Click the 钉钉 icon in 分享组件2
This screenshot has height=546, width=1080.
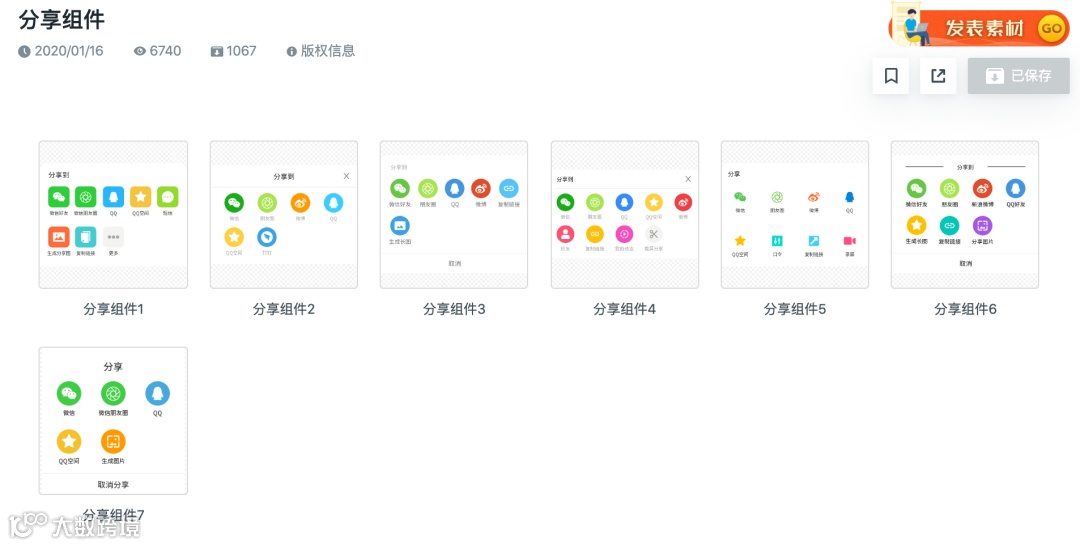267,237
